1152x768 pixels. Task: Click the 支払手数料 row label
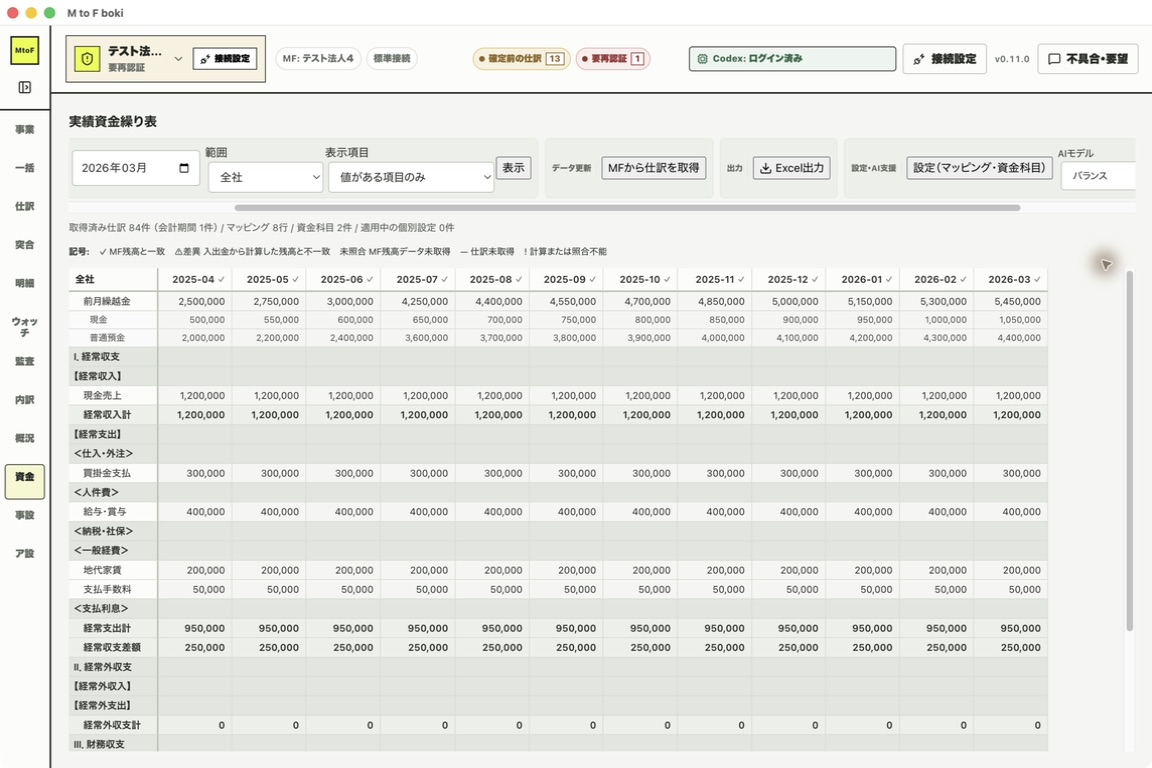click(107, 589)
